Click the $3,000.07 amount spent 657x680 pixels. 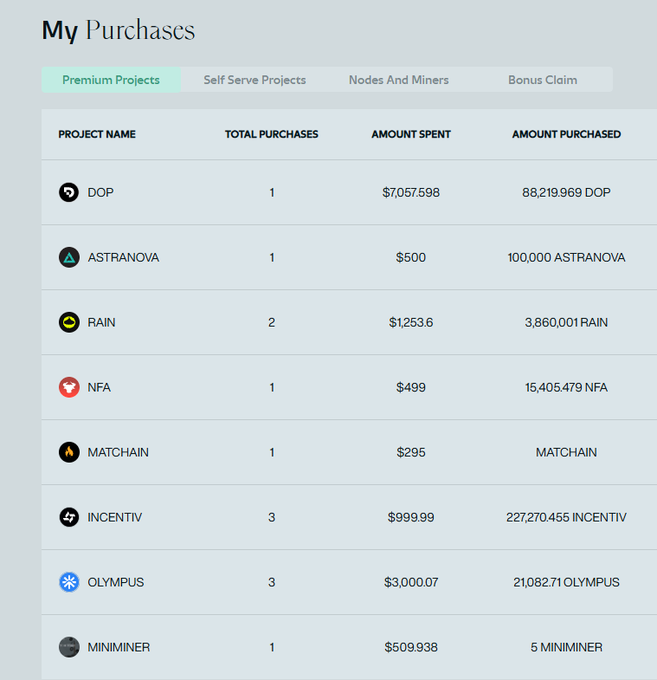(x=411, y=582)
